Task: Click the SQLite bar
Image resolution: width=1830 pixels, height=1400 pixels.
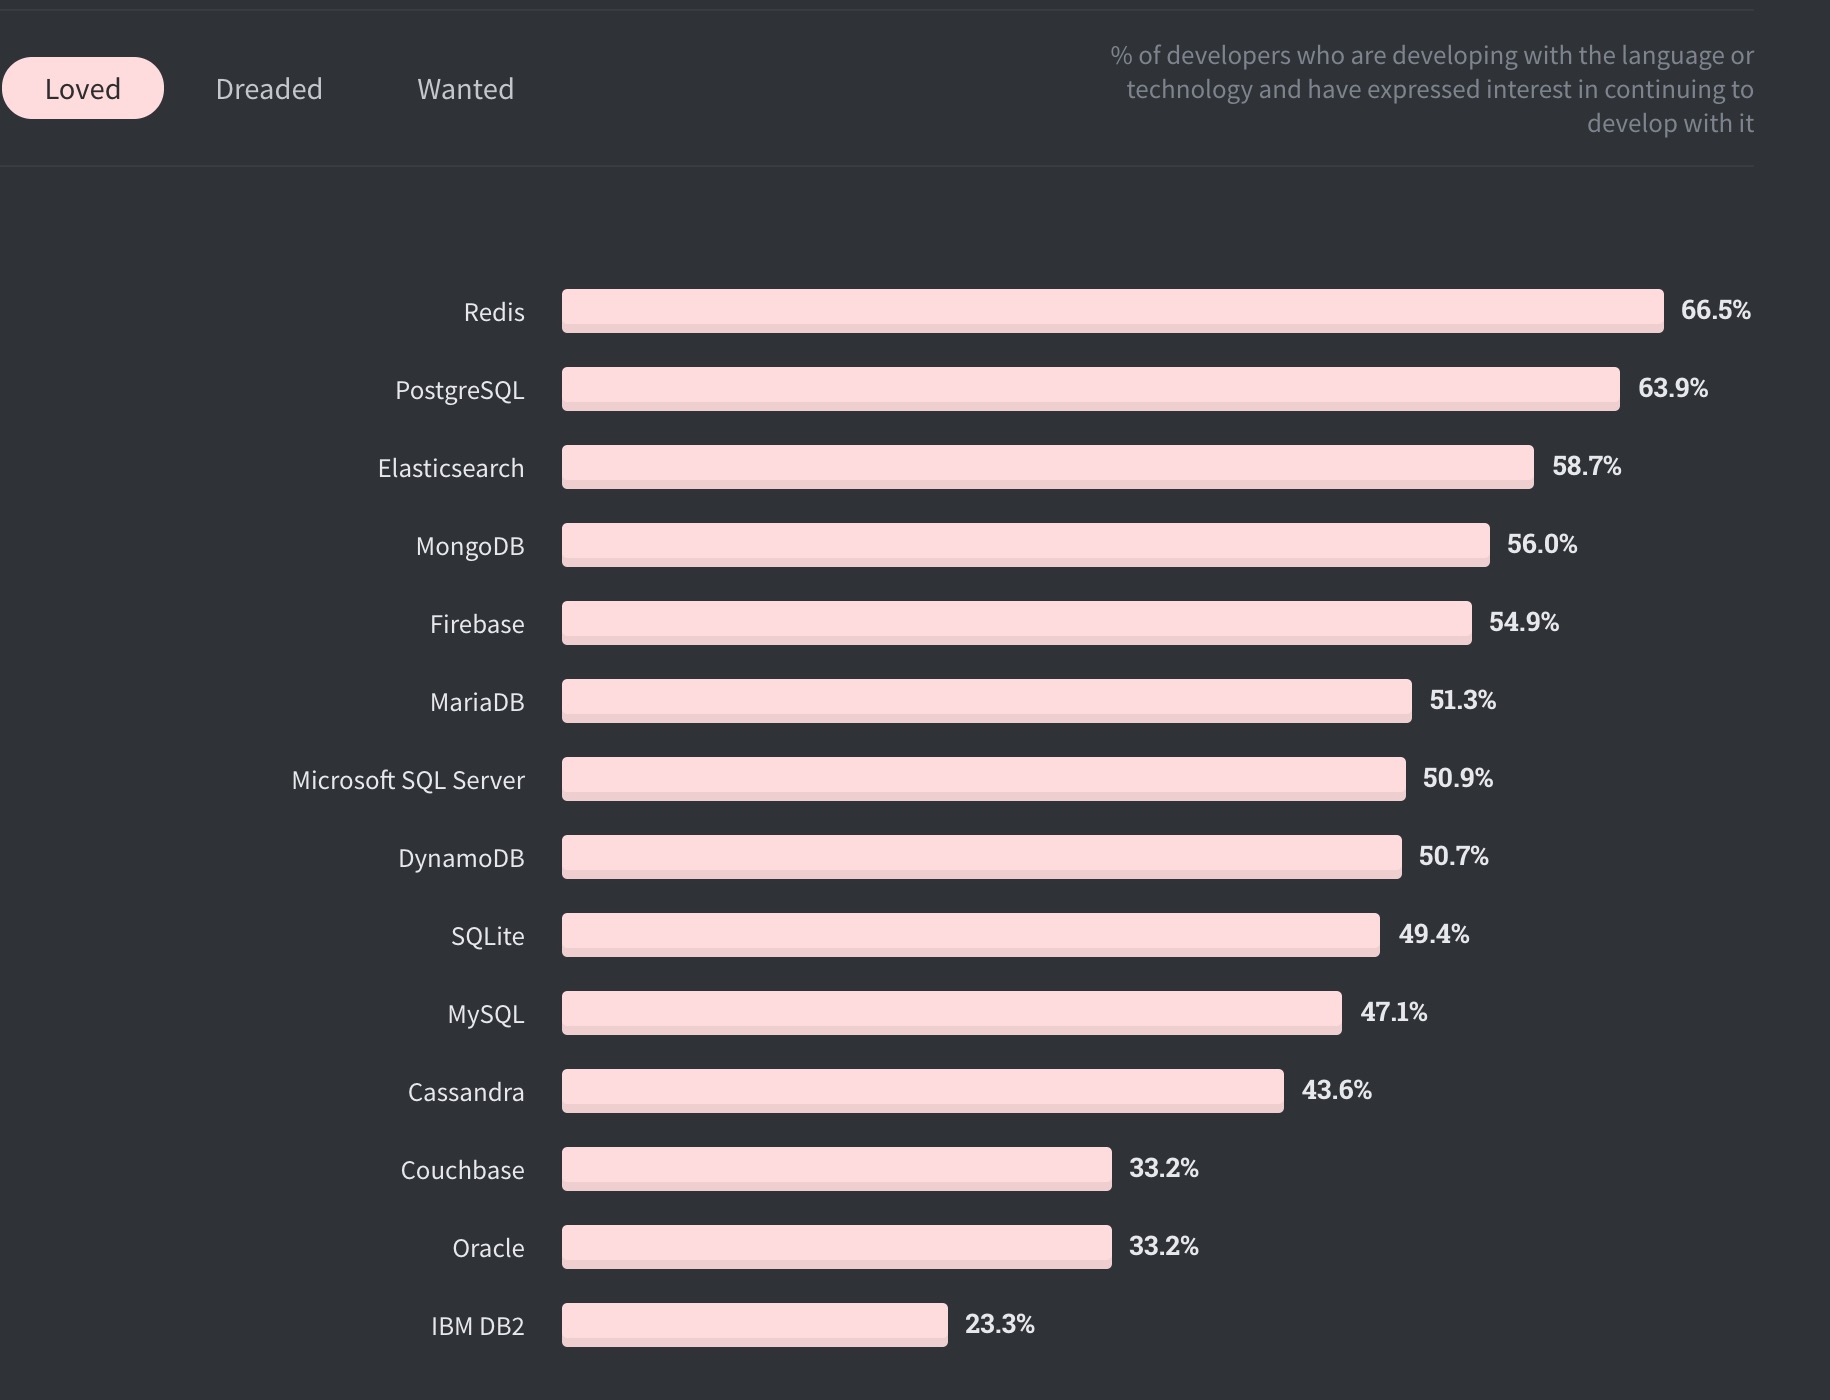Action: [x=970, y=935]
